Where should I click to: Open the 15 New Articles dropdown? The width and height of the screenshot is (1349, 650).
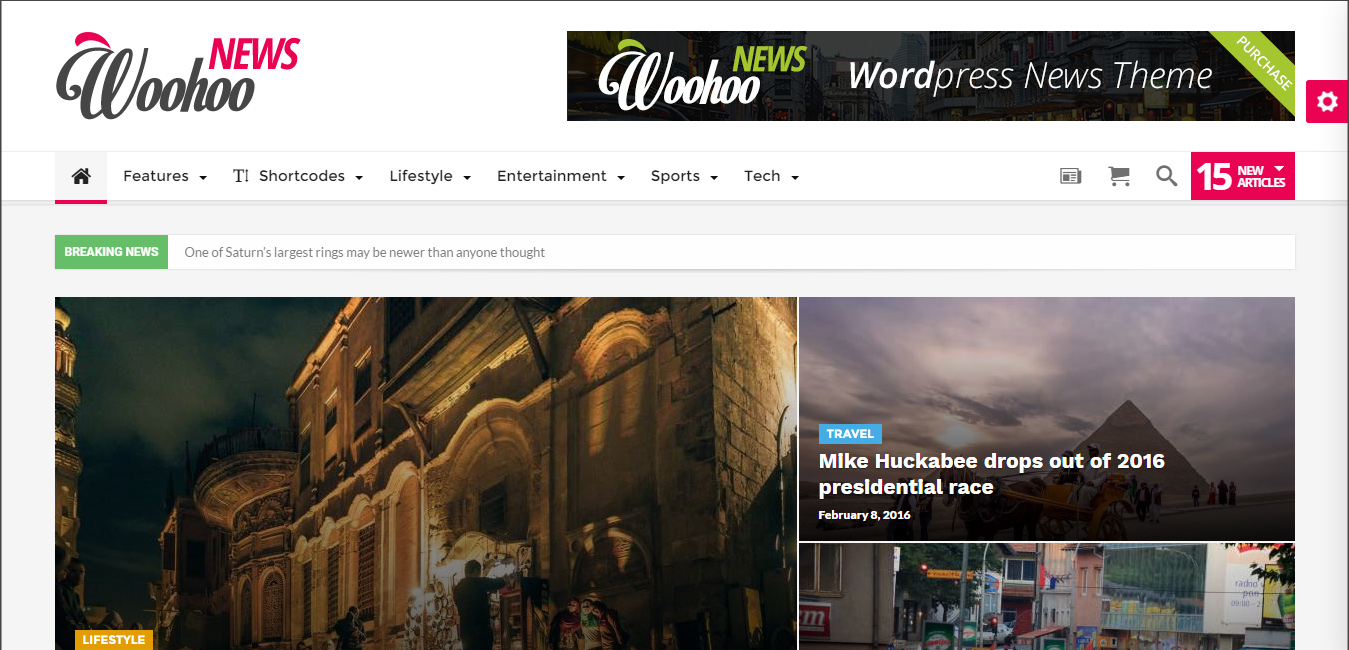click(x=1243, y=176)
